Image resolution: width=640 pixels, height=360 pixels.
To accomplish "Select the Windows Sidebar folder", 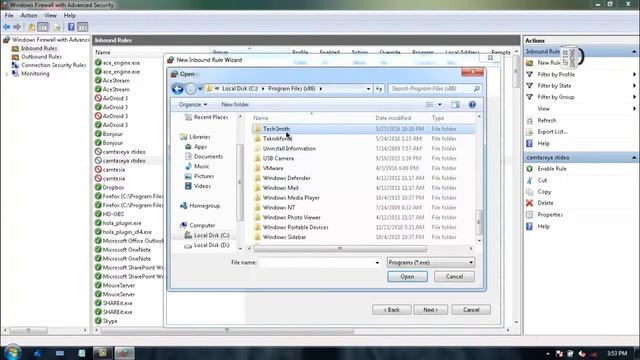I will (284, 237).
